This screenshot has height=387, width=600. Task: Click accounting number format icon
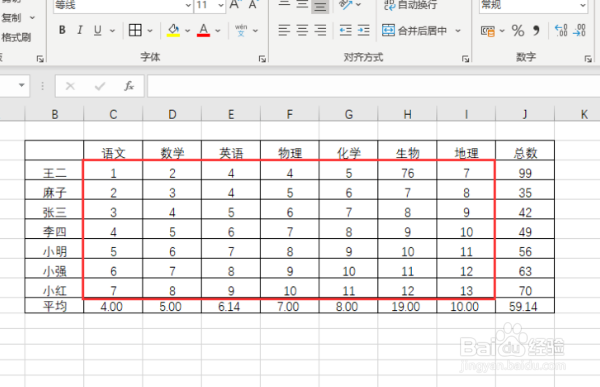[x=488, y=31]
